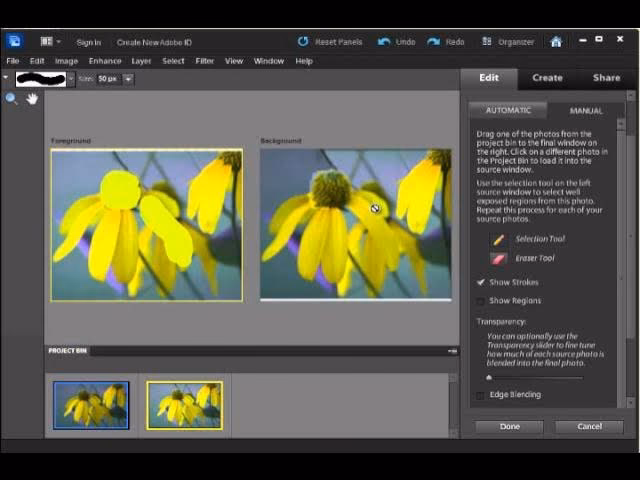
Task: Click the right panel outer scrollbar
Action: [631, 249]
